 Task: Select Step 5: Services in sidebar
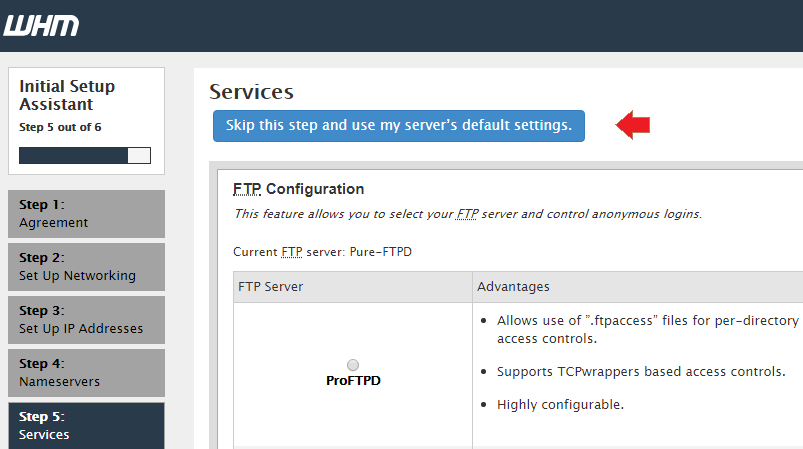pyautogui.click(x=87, y=426)
